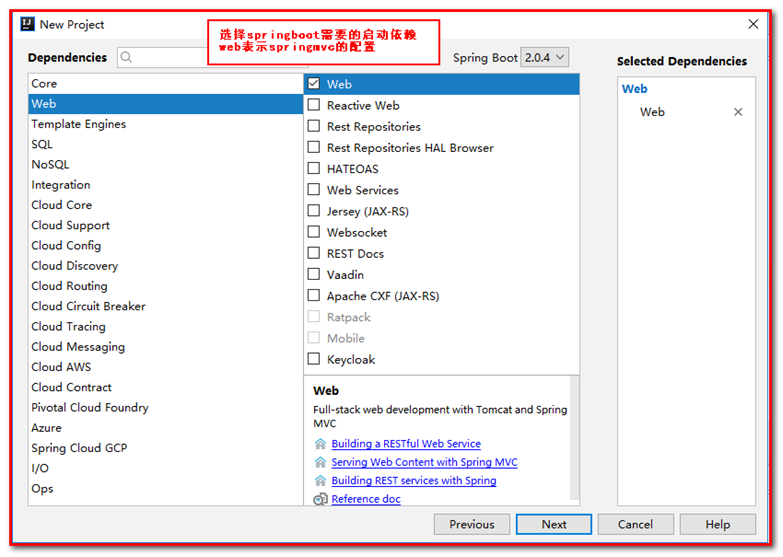Click the description panel vertical scrollbar
This screenshot has width=783, height=557.
coord(574,438)
